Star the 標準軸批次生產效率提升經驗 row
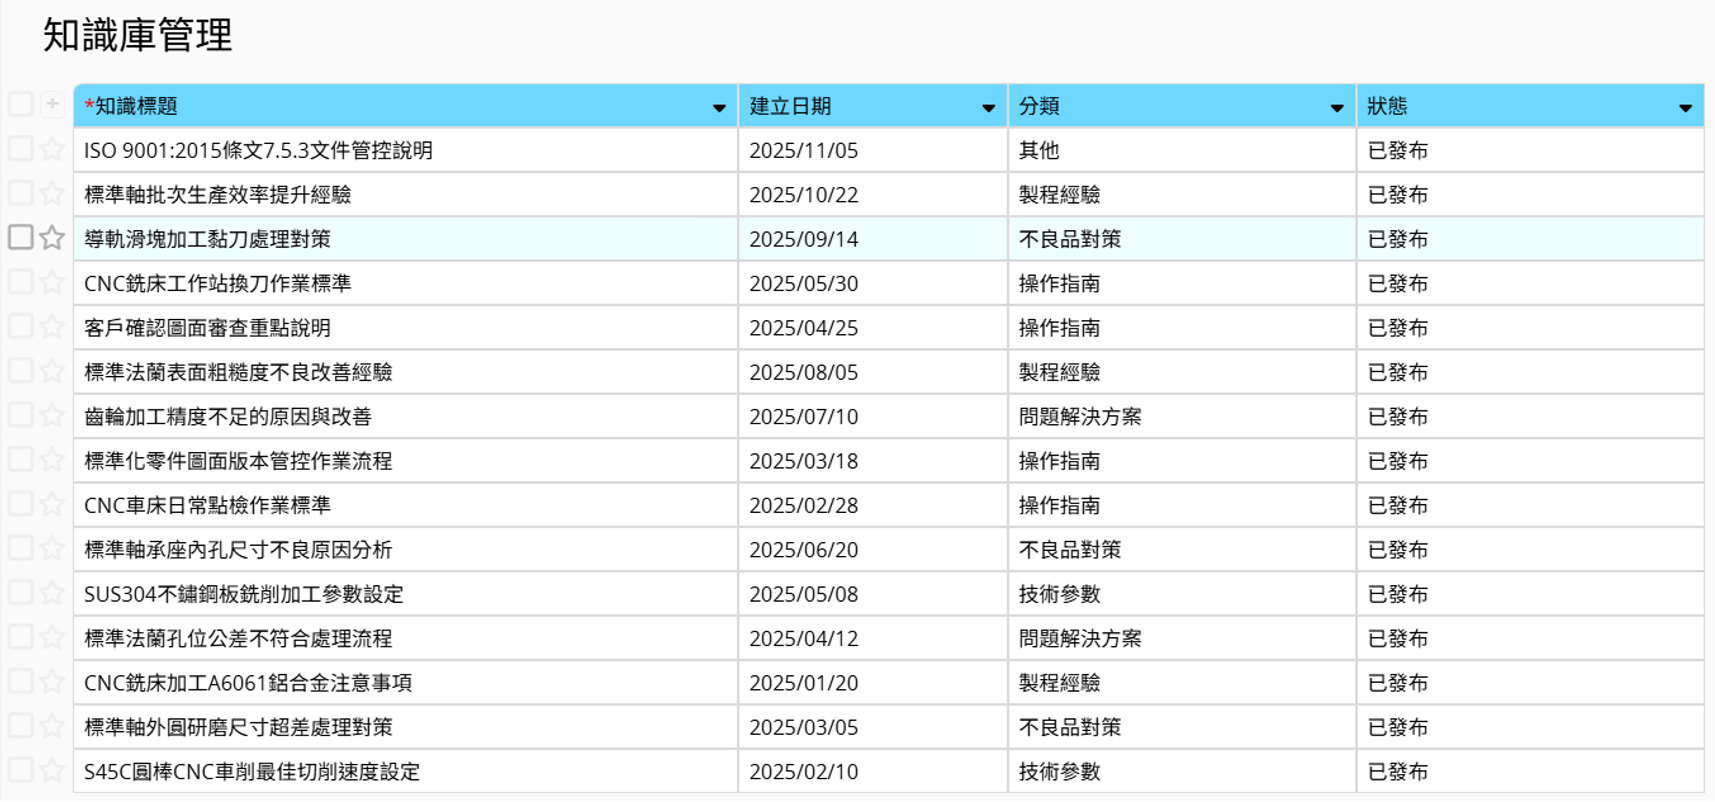Image resolution: width=1715 pixels, height=802 pixels. 52,194
